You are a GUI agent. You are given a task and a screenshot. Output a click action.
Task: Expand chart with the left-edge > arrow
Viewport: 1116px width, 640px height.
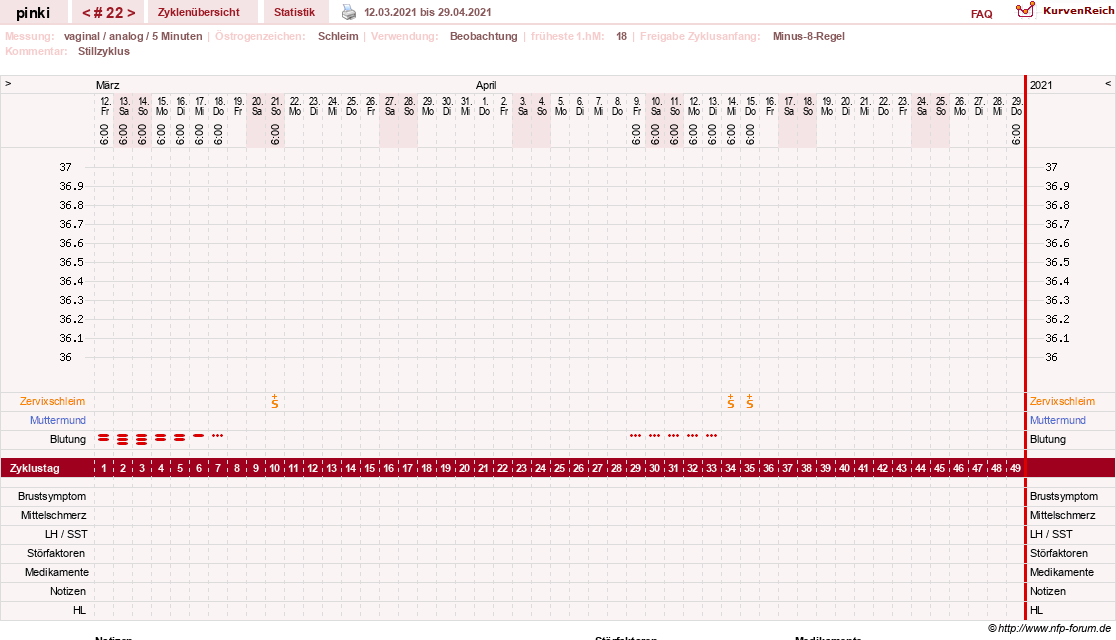click(x=8, y=83)
